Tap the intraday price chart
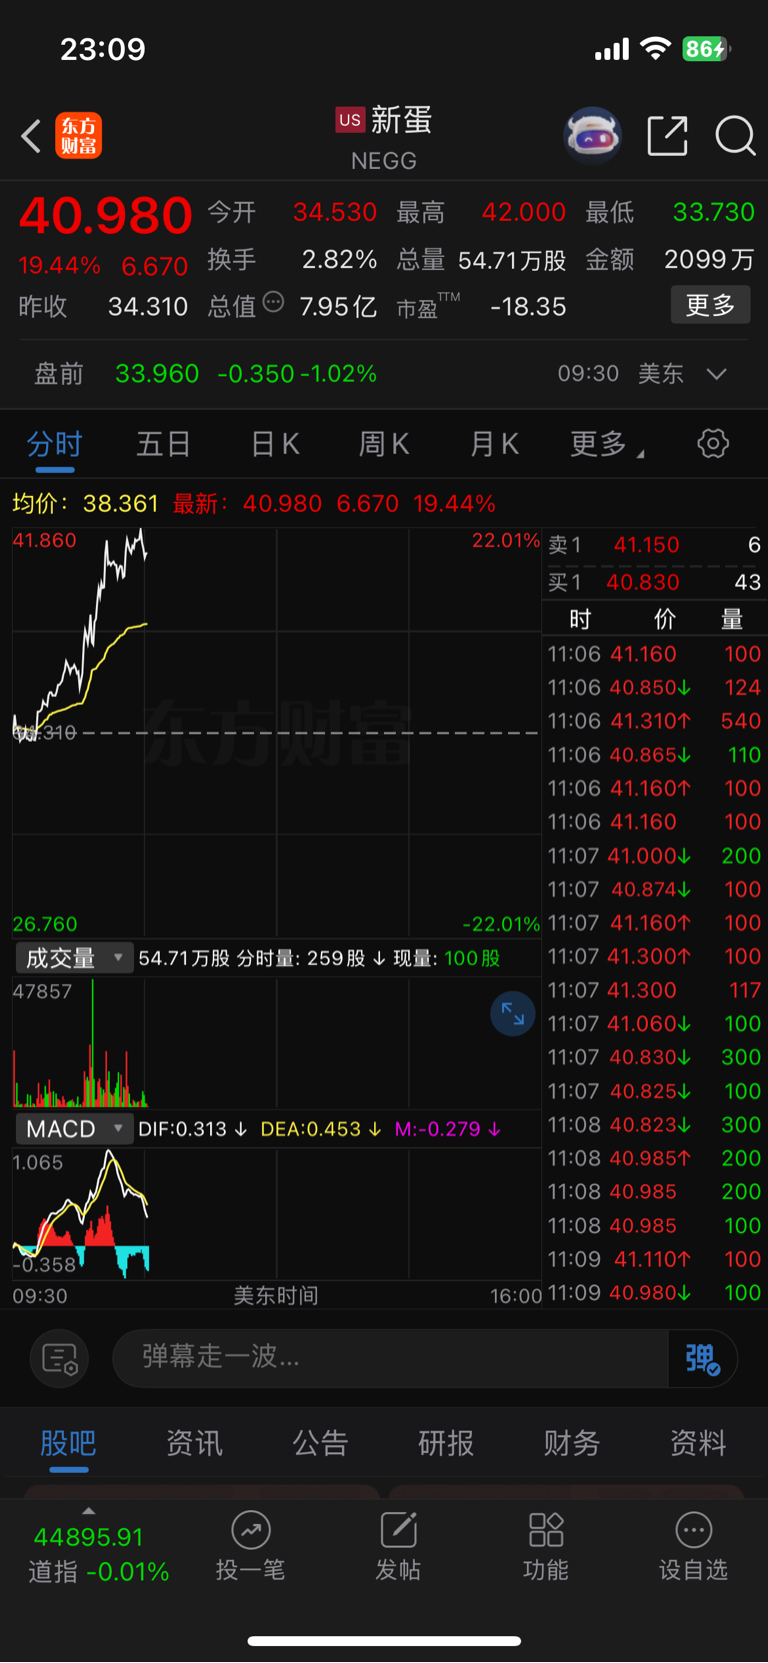This screenshot has width=768, height=1663. [x=276, y=732]
